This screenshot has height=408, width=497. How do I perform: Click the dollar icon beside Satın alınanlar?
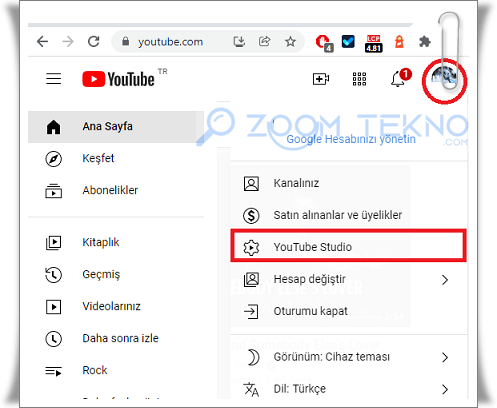click(251, 215)
